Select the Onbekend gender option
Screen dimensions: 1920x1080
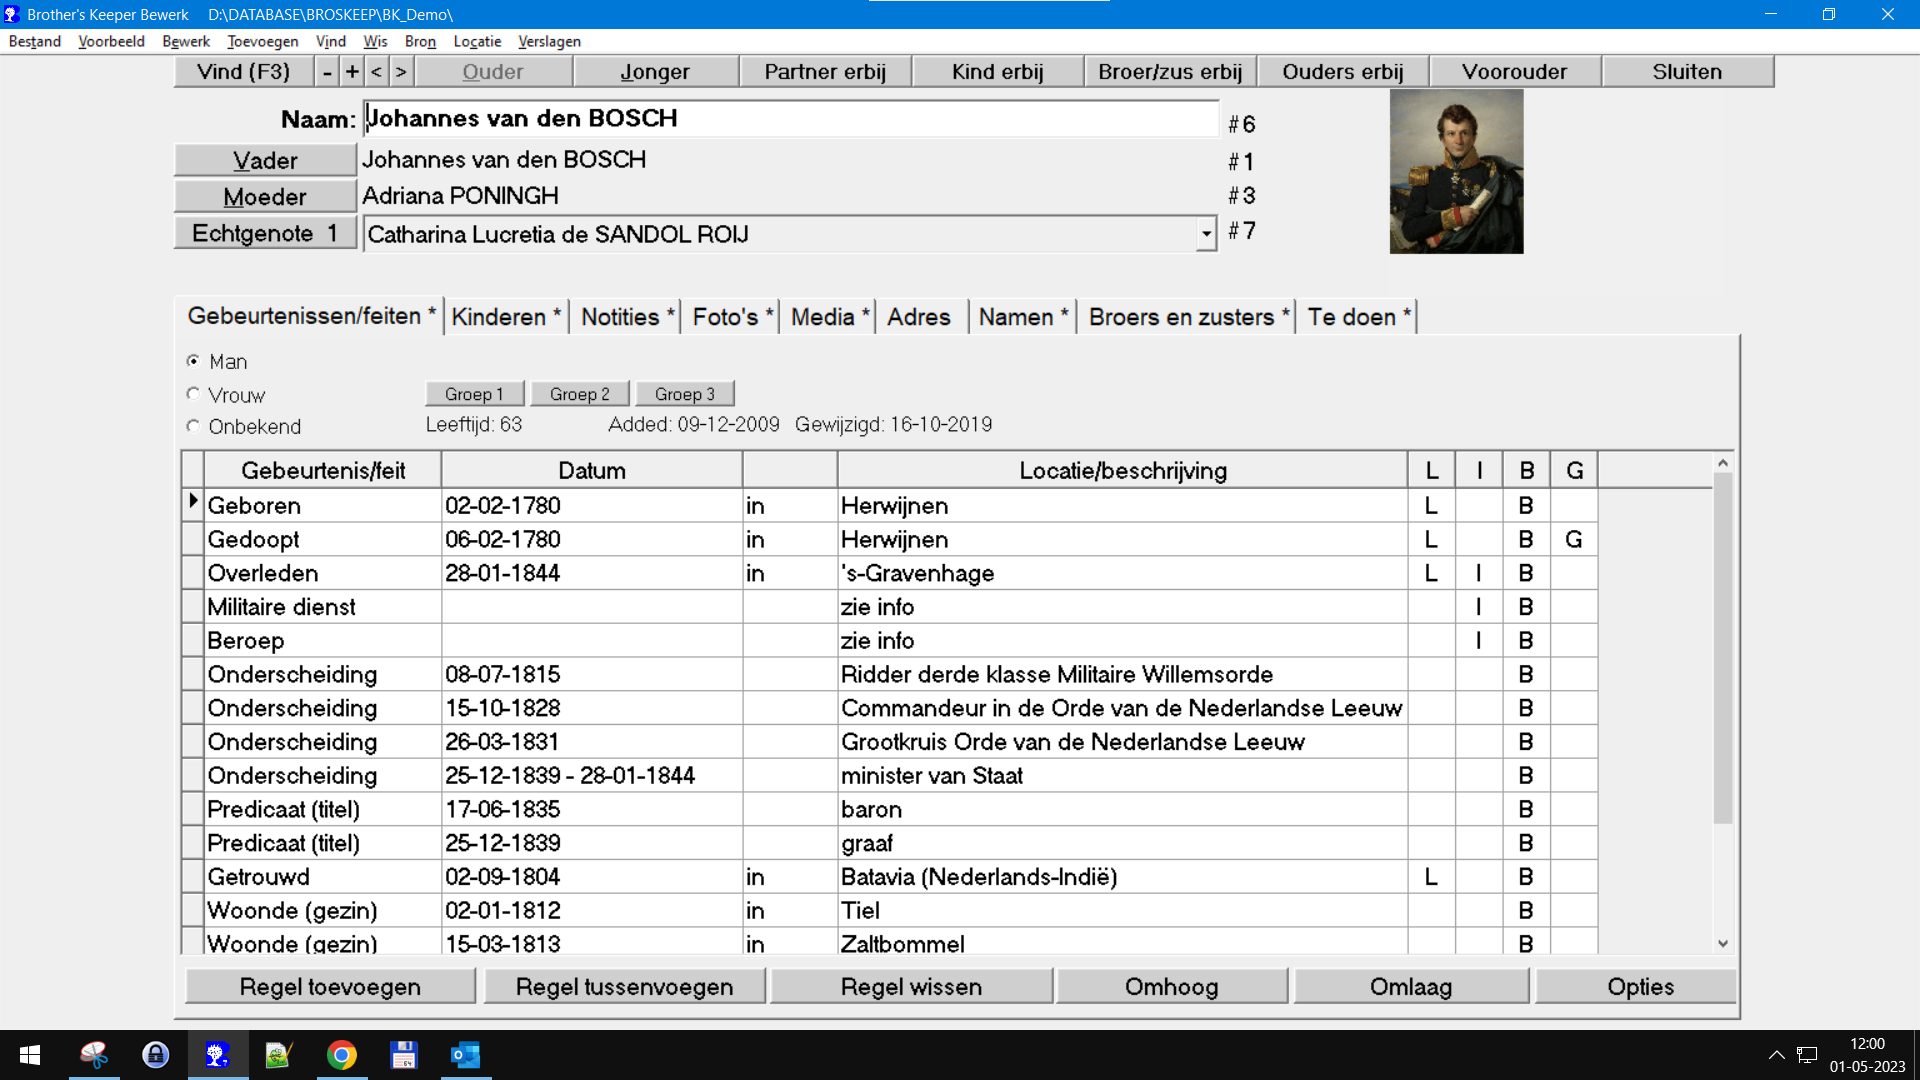(x=193, y=426)
